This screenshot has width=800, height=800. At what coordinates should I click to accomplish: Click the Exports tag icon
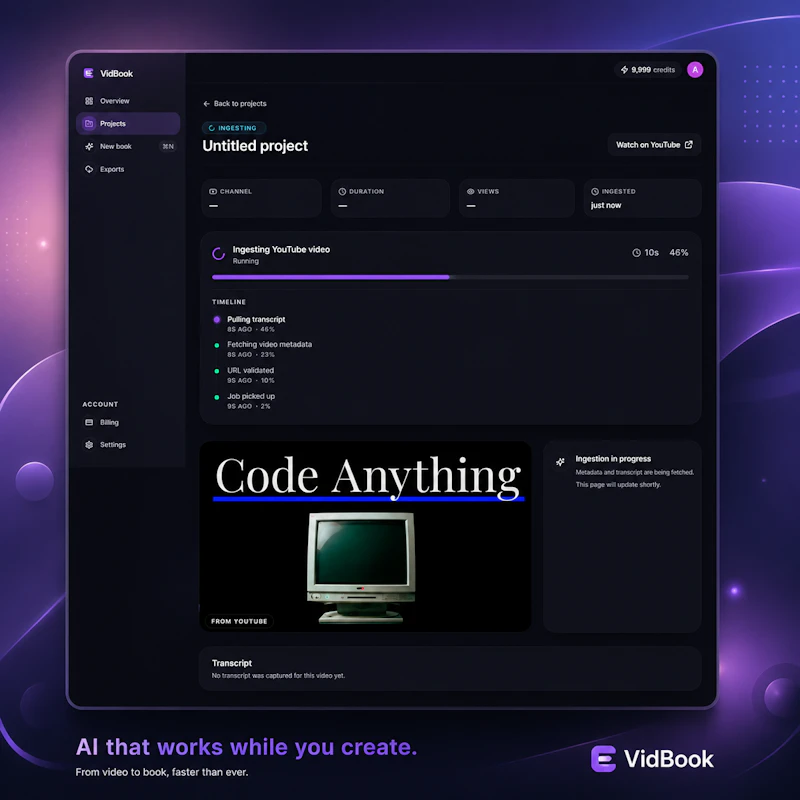[89, 169]
